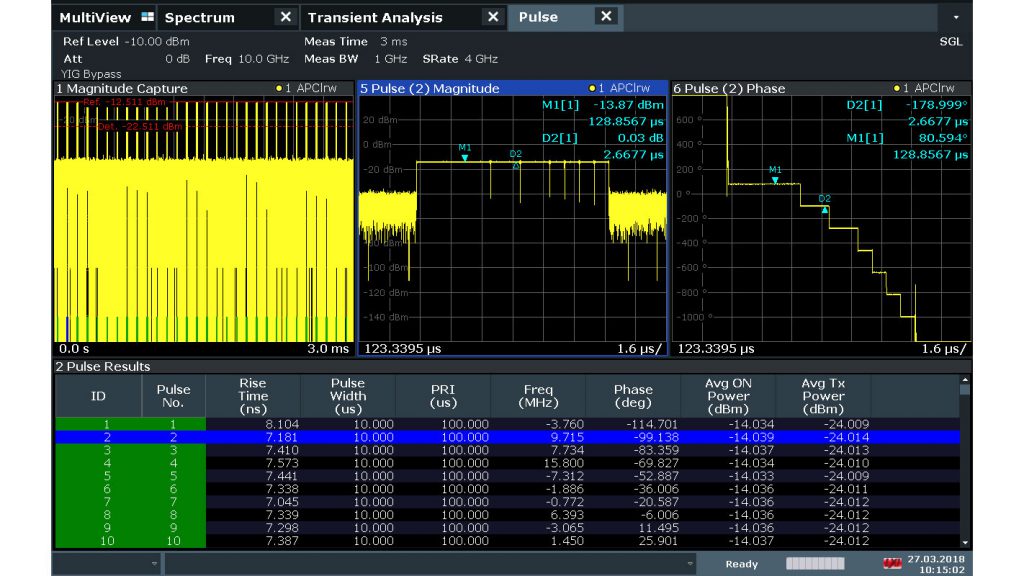Viewport: 1024px width, 576px height.
Task: Switch to the Spectrum tab
Action: pos(200,17)
